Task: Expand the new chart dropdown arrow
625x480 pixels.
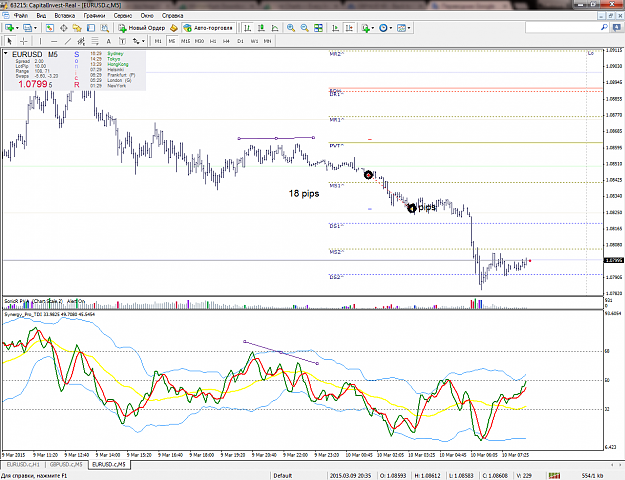Action: tap(17, 28)
